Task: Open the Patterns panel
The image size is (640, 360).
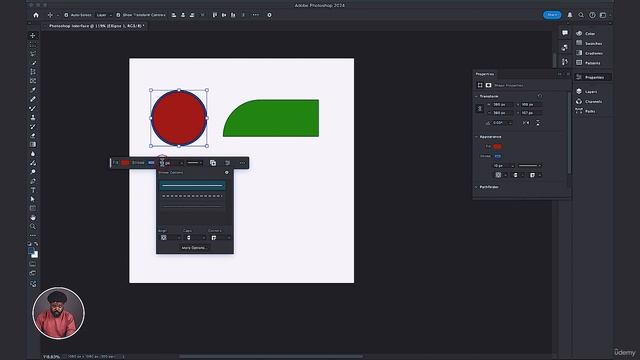Action: [x=588, y=63]
